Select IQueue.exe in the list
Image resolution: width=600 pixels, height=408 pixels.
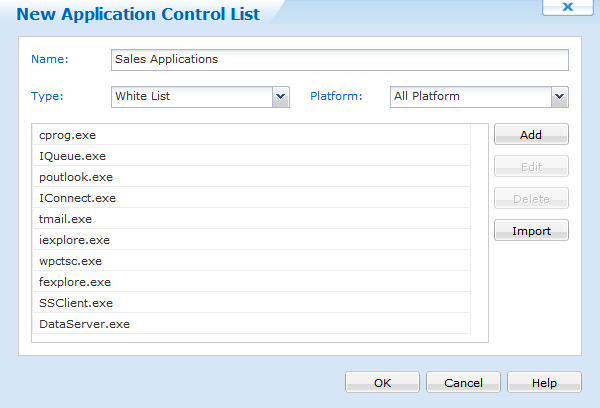(x=251, y=156)
